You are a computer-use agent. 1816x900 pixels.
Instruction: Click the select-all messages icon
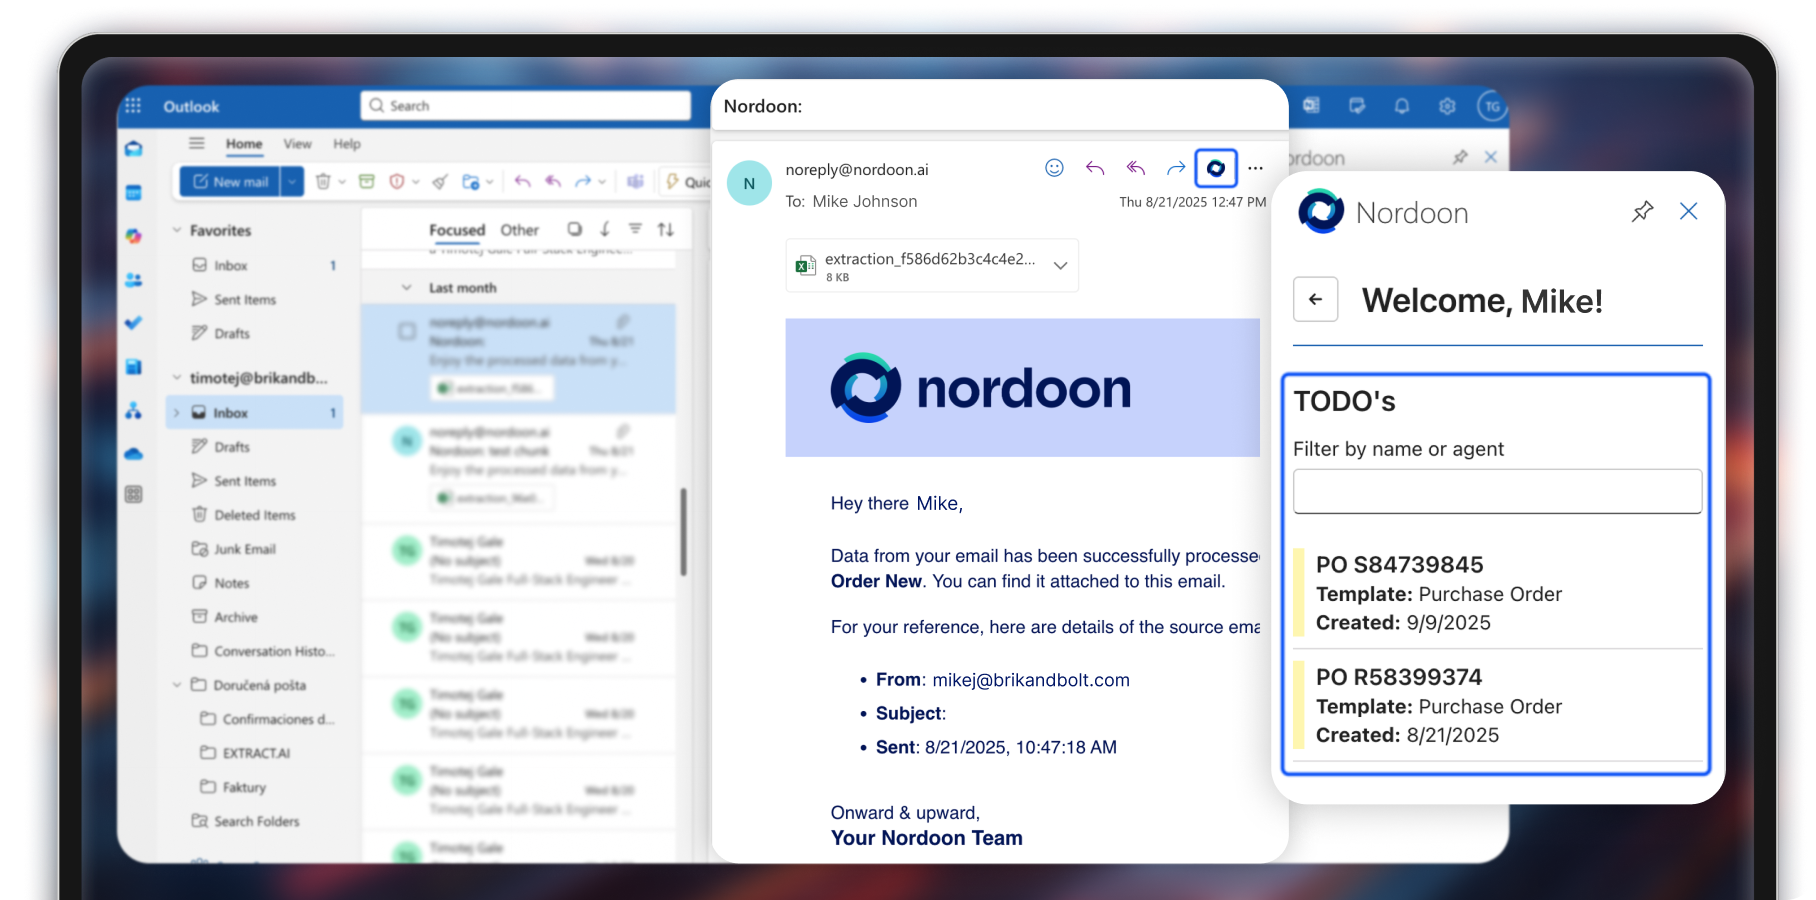pyautogui.click(x=574, y=229)
